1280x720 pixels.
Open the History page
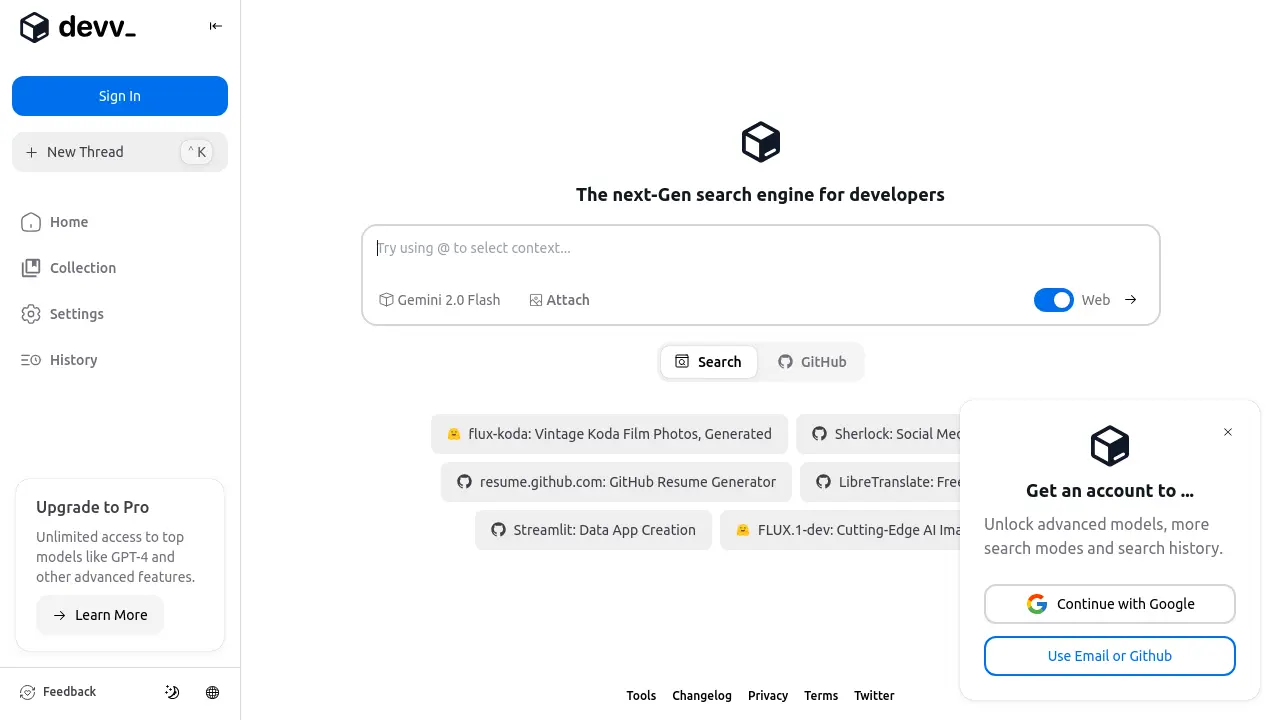point(60,360)
